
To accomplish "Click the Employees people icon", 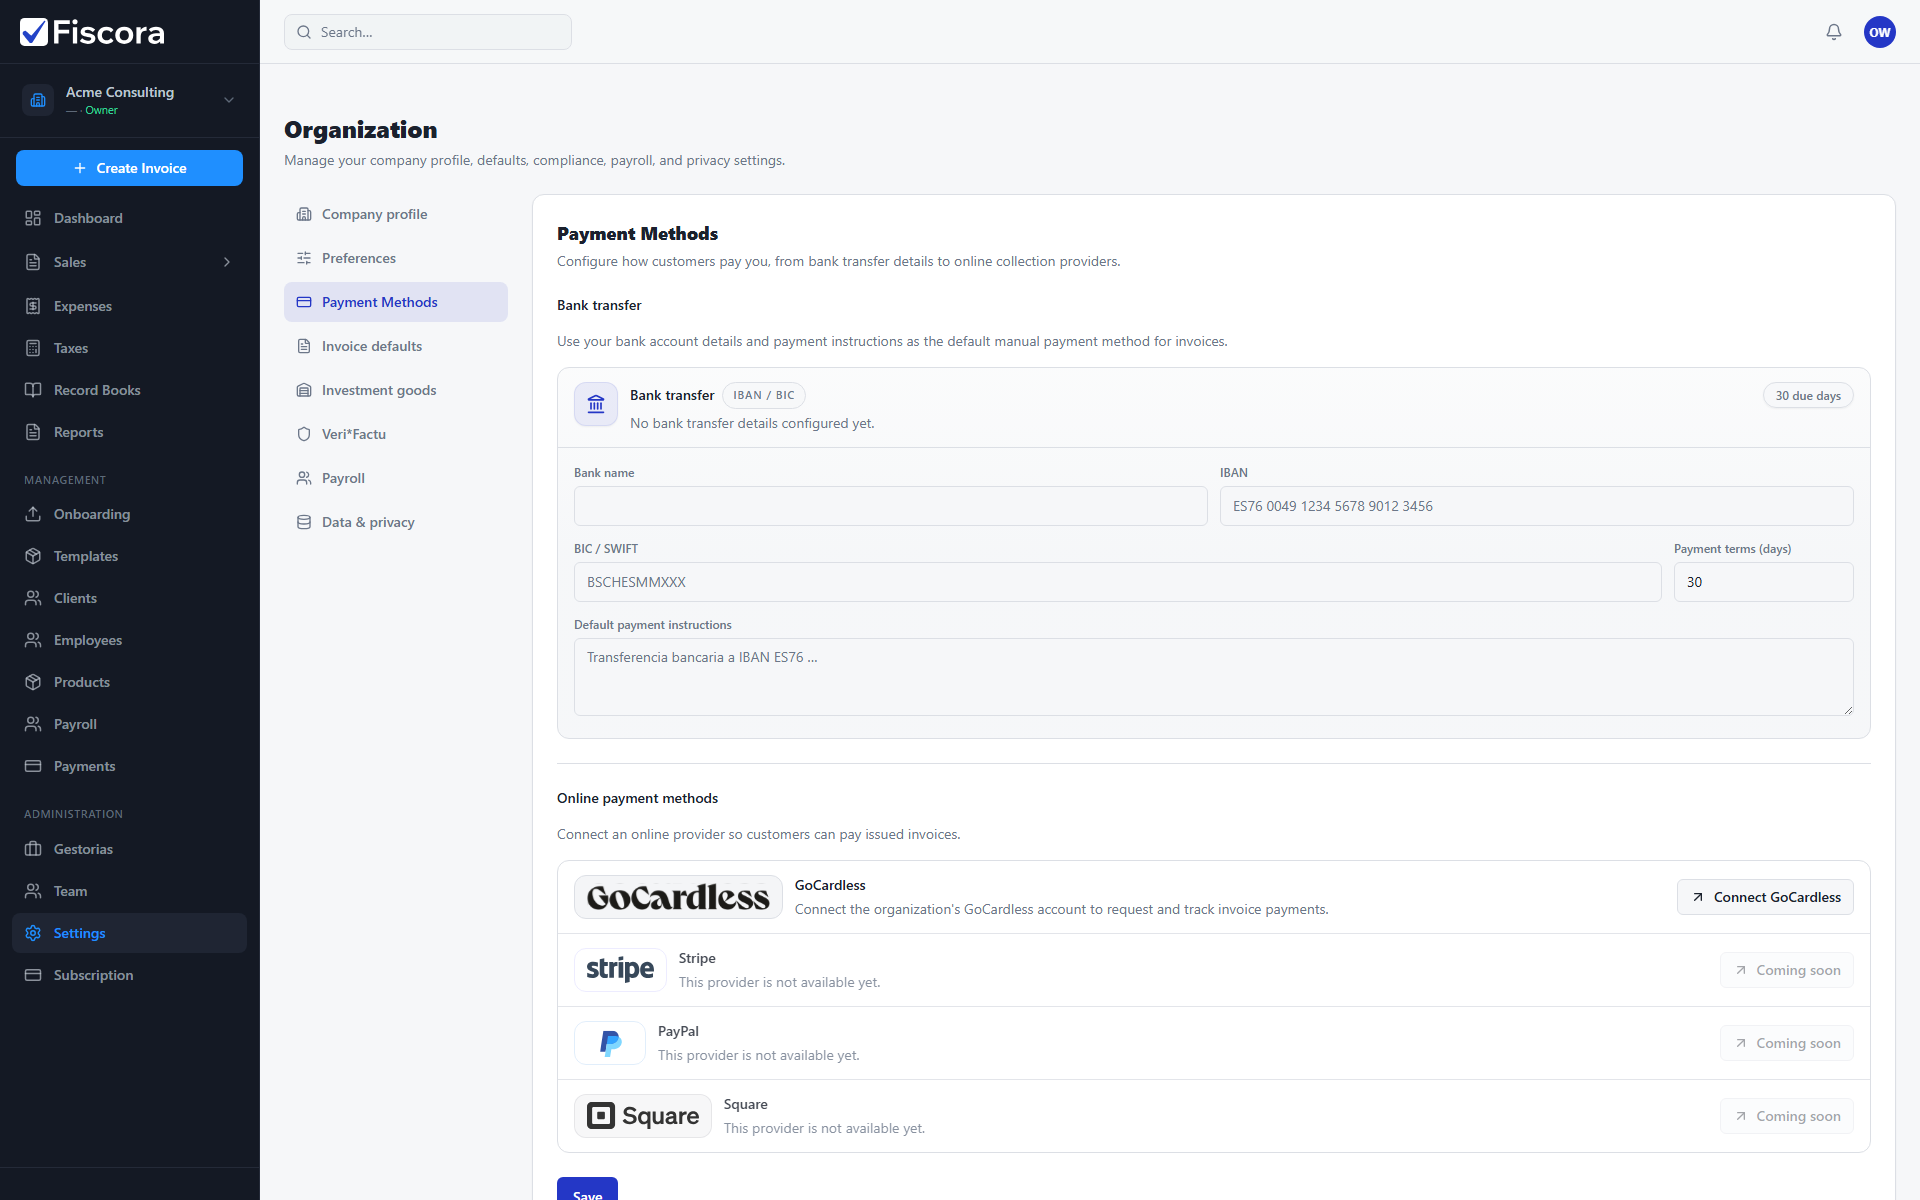I will click(x=33, y=640).
